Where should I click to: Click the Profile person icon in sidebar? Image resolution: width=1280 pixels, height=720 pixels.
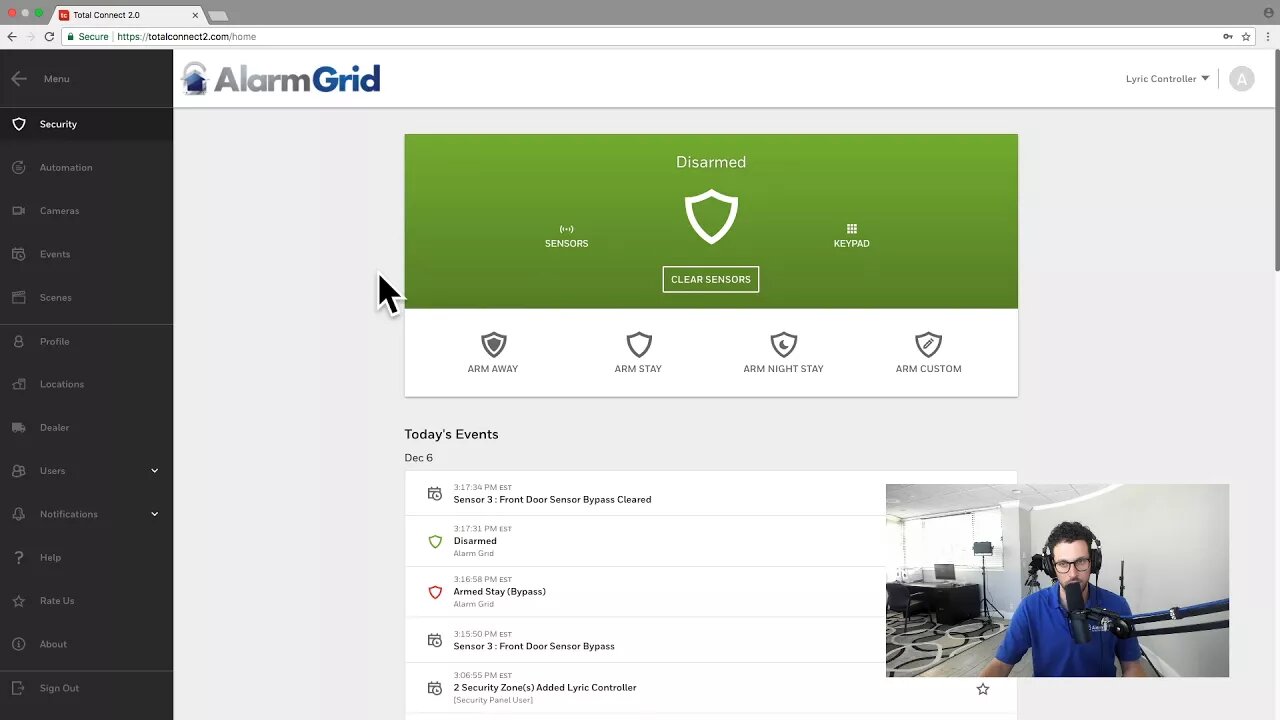pyautogui.click(x=19, y=341)
